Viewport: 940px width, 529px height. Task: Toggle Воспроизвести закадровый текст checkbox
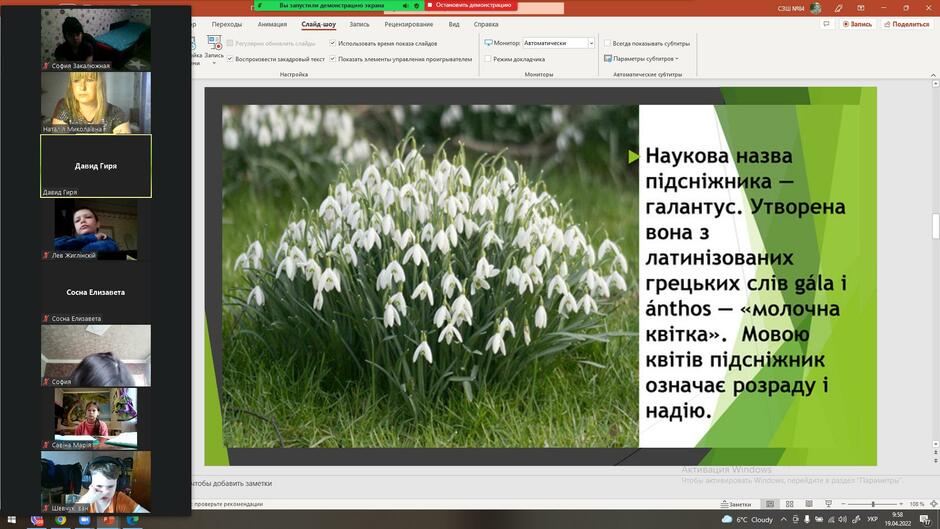tap(230, 59)
